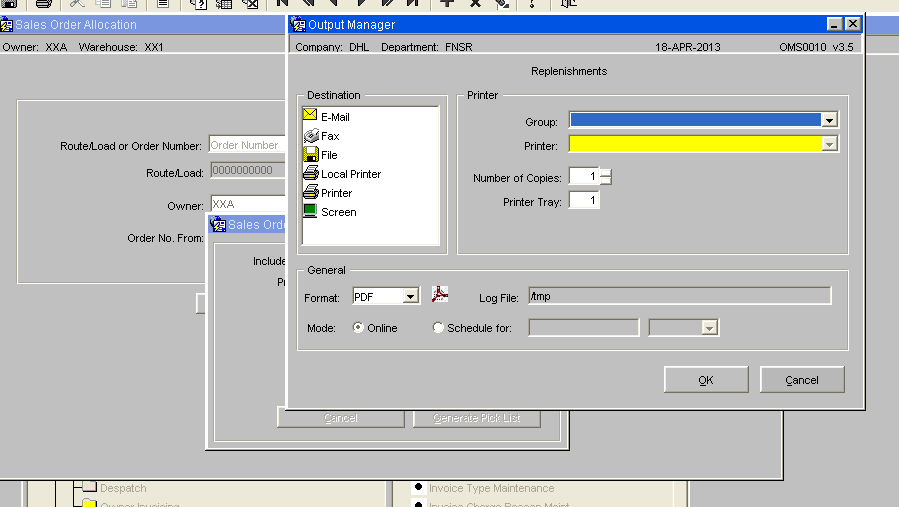Click the Sales Order Allocation window icon
This screenshot has width=899, height=507.
pos(6,25)
